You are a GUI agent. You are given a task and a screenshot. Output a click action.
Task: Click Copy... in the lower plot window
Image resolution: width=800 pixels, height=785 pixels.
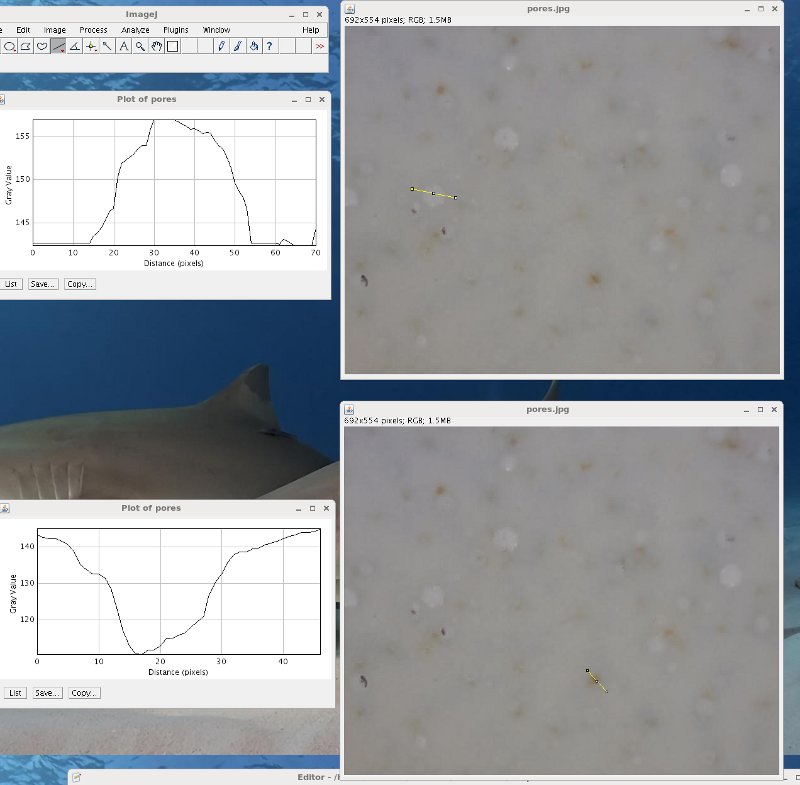84,693
